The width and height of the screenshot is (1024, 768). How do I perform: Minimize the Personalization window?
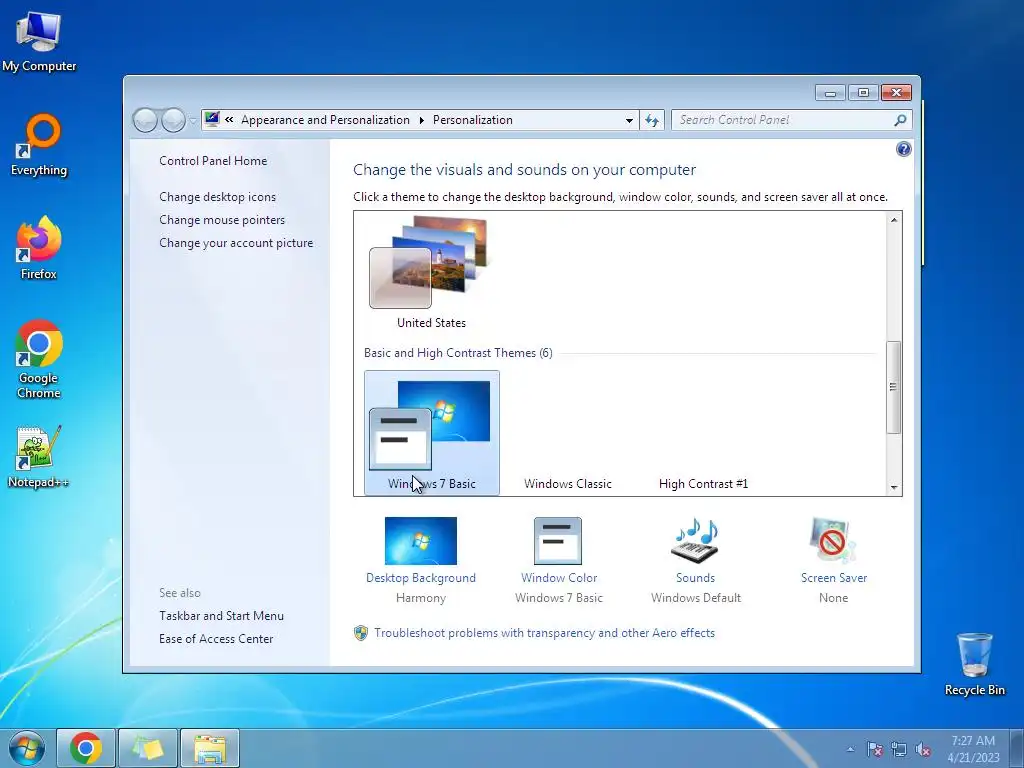830,93
